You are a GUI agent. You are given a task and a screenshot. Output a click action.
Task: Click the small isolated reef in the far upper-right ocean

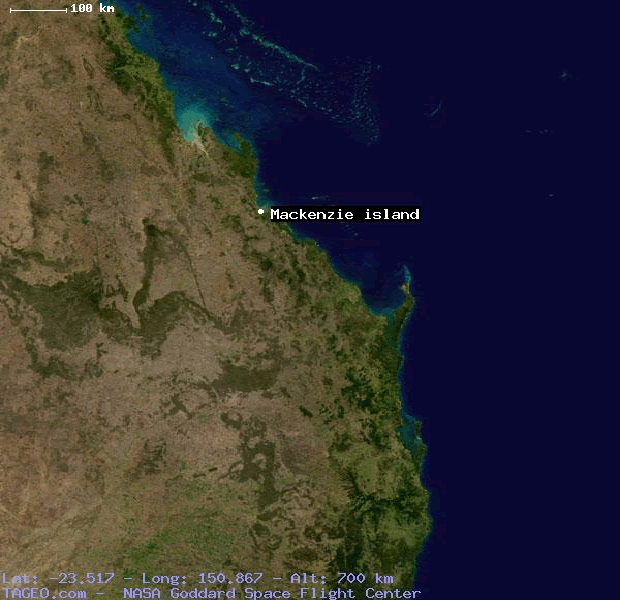[x=563, y=75]
